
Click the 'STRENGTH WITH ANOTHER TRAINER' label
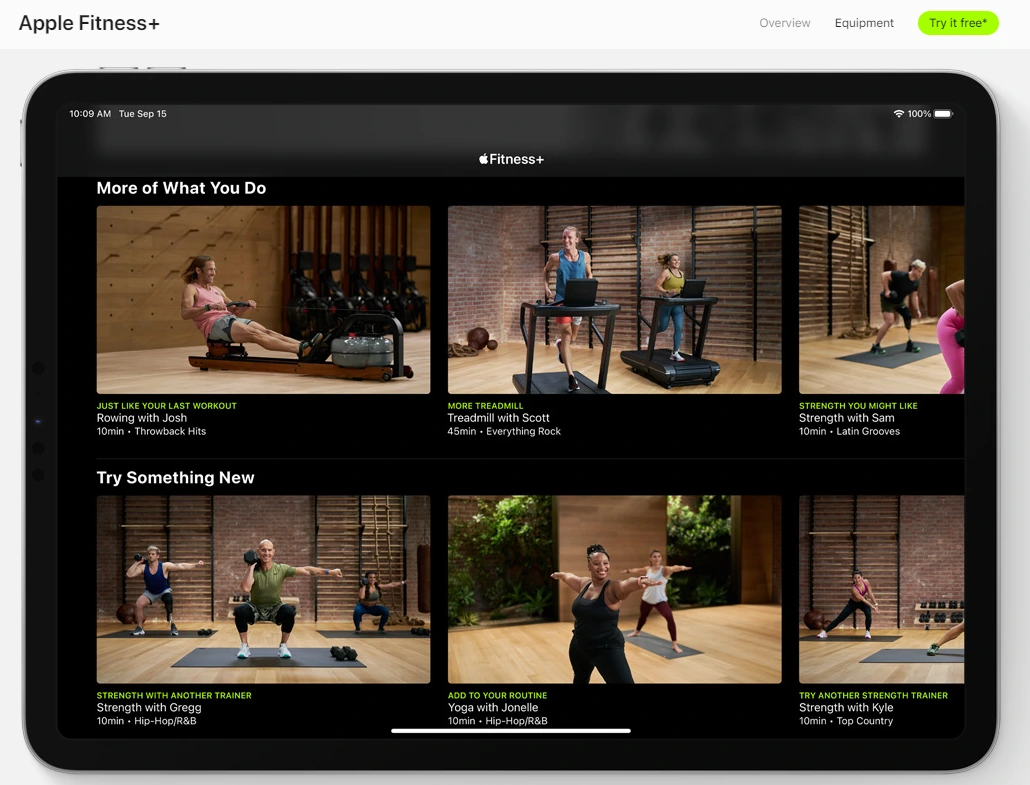click(174, 695)
